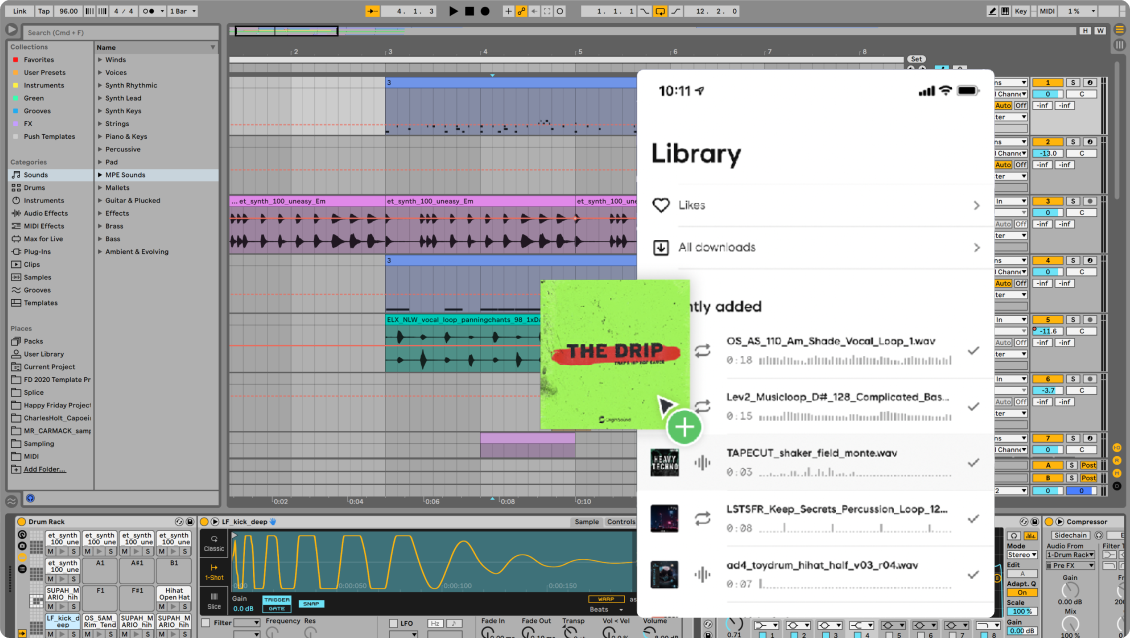
Task: Click the MIDI Arrangement Overdub plus icon
Action: pos(508,11)
